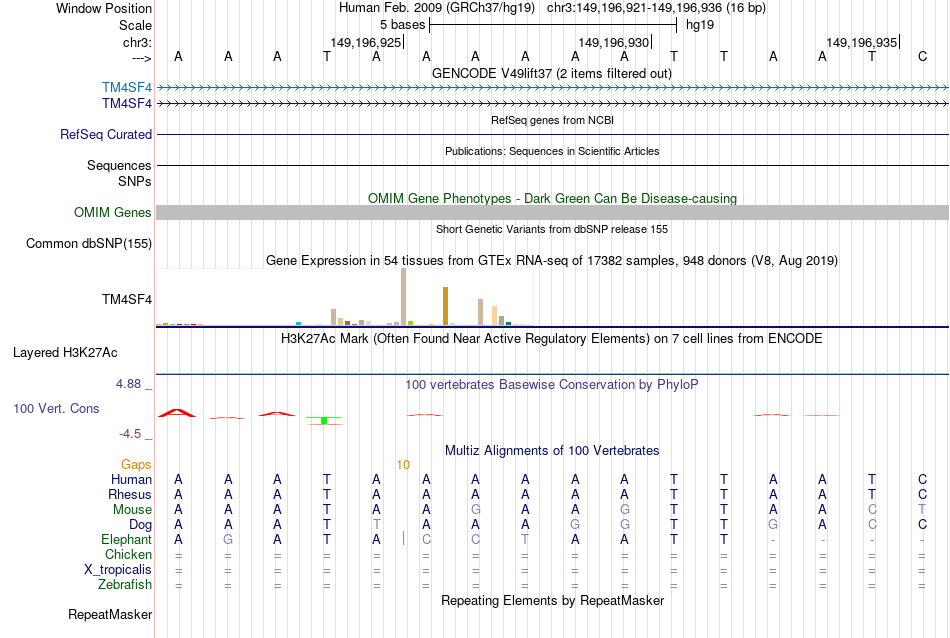
Task: Click the '5 bases' scale bar label
Action: 402,25
